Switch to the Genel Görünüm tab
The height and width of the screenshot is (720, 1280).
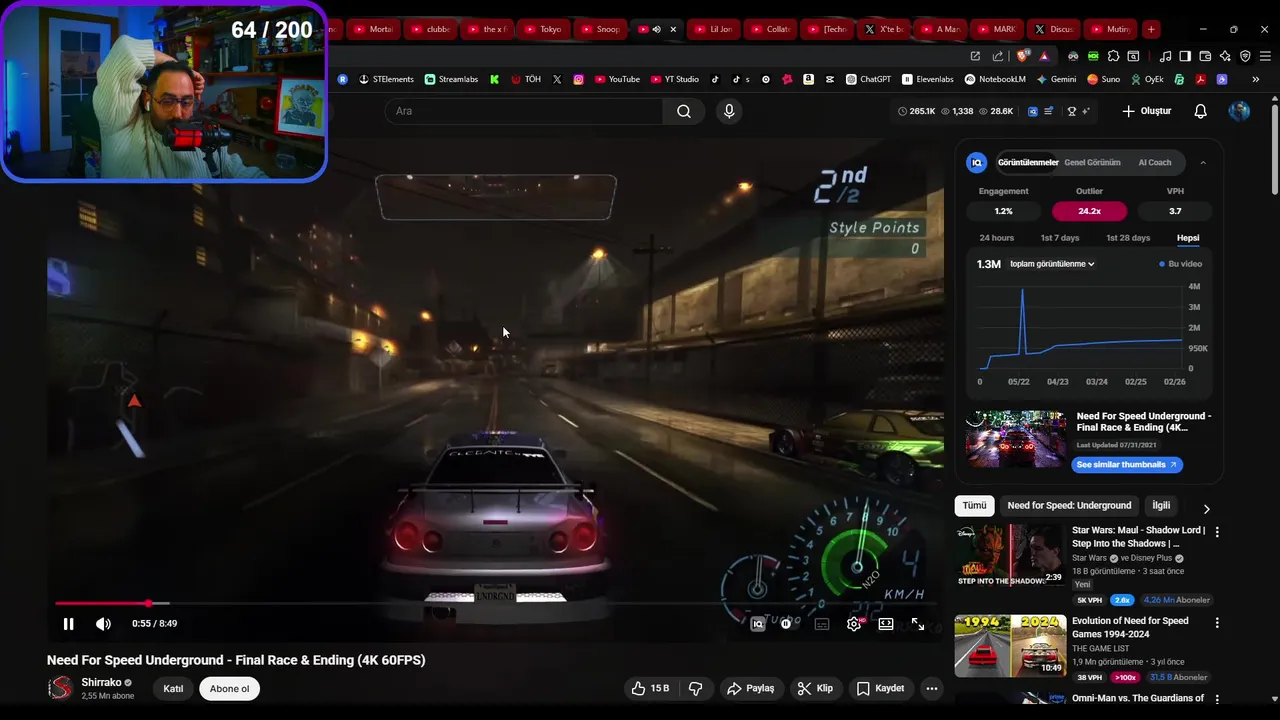[x=1092, y=162]
